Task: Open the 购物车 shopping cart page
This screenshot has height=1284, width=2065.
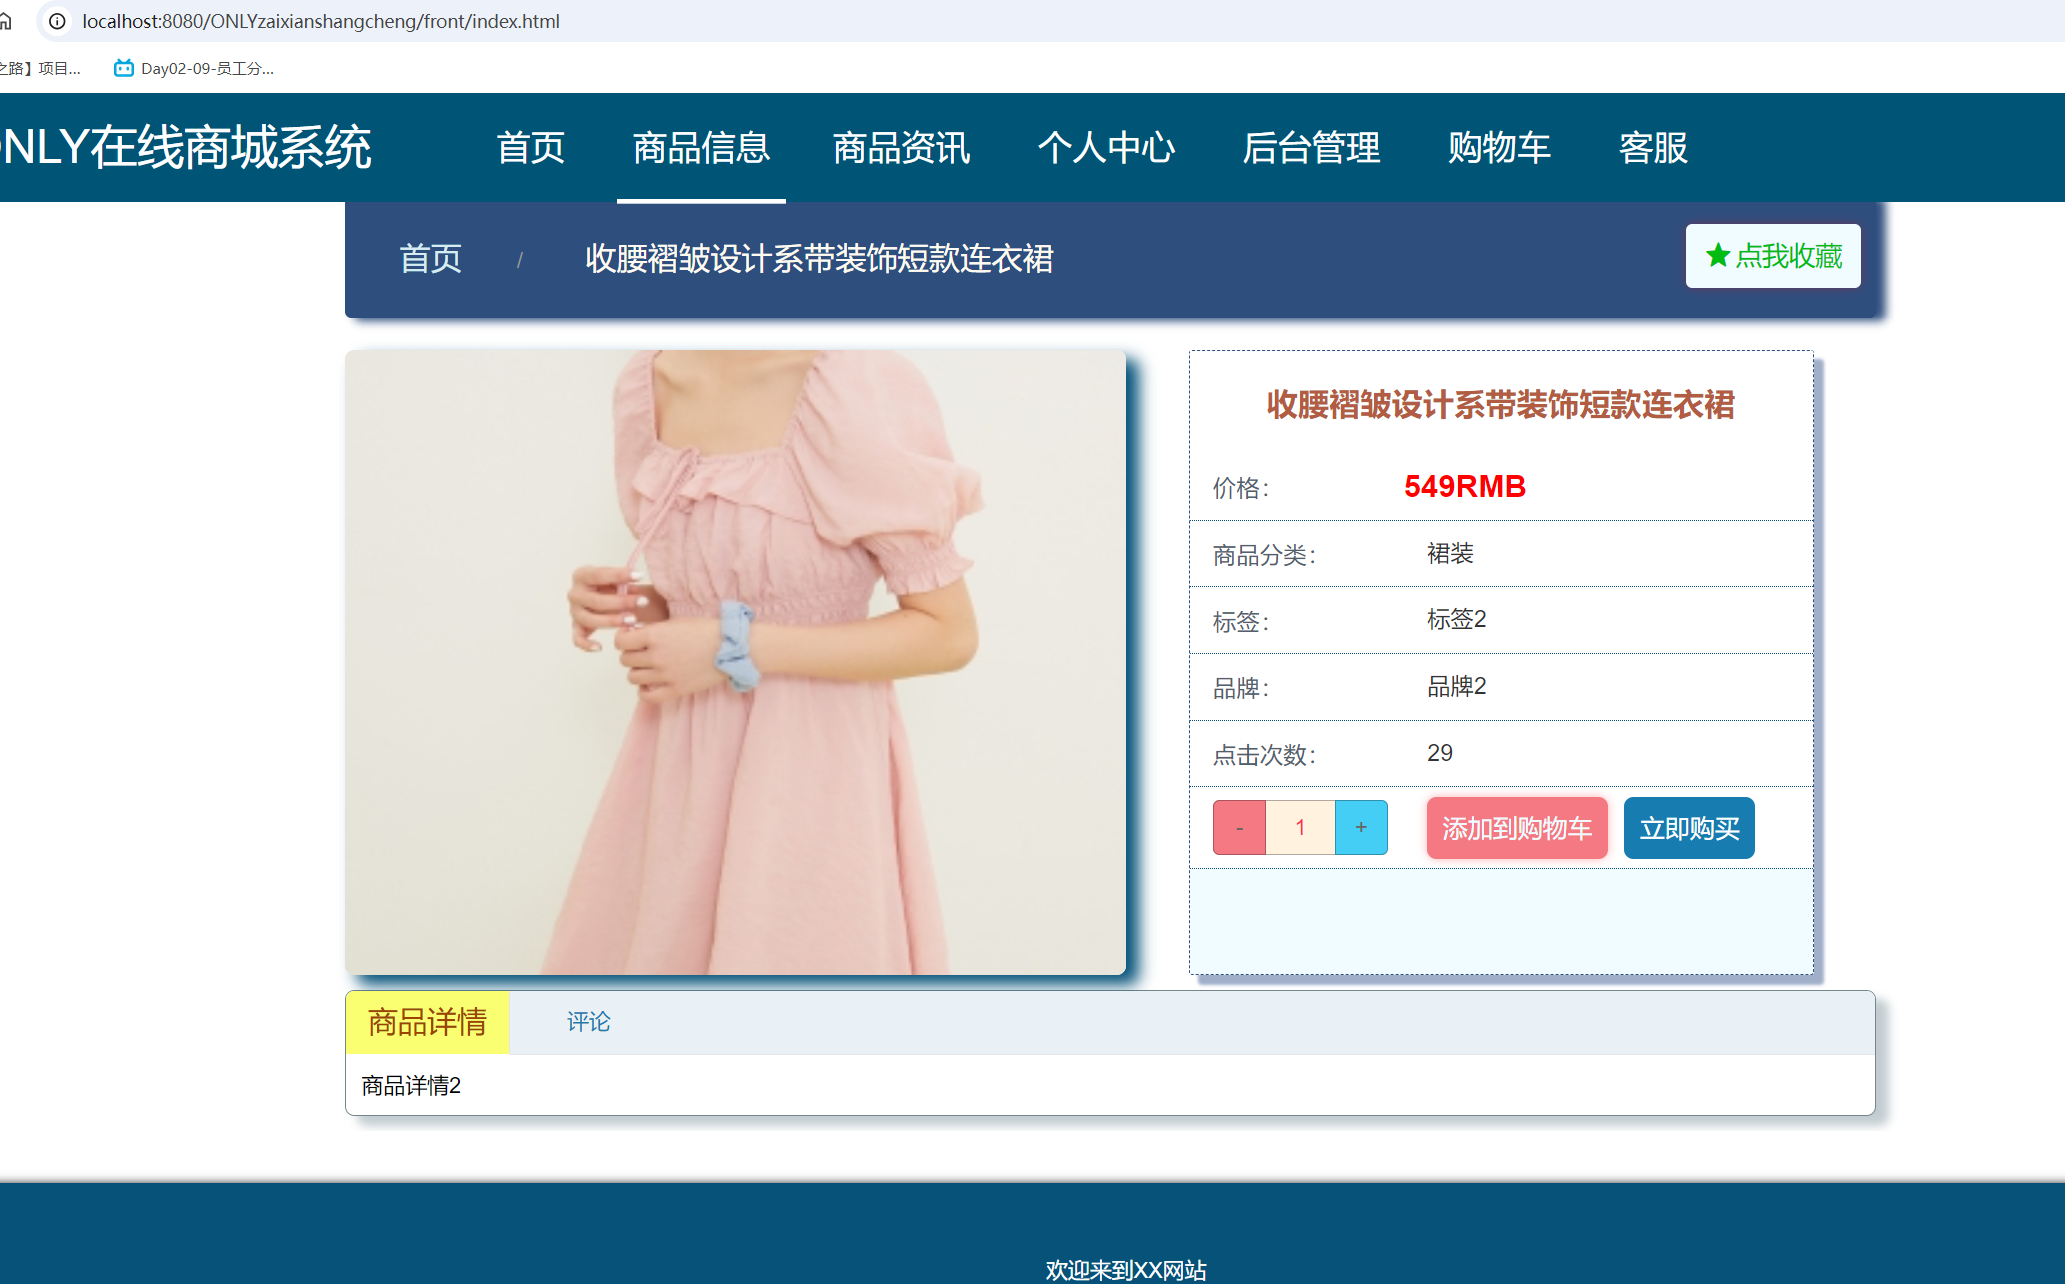Action: point(1497,148)
